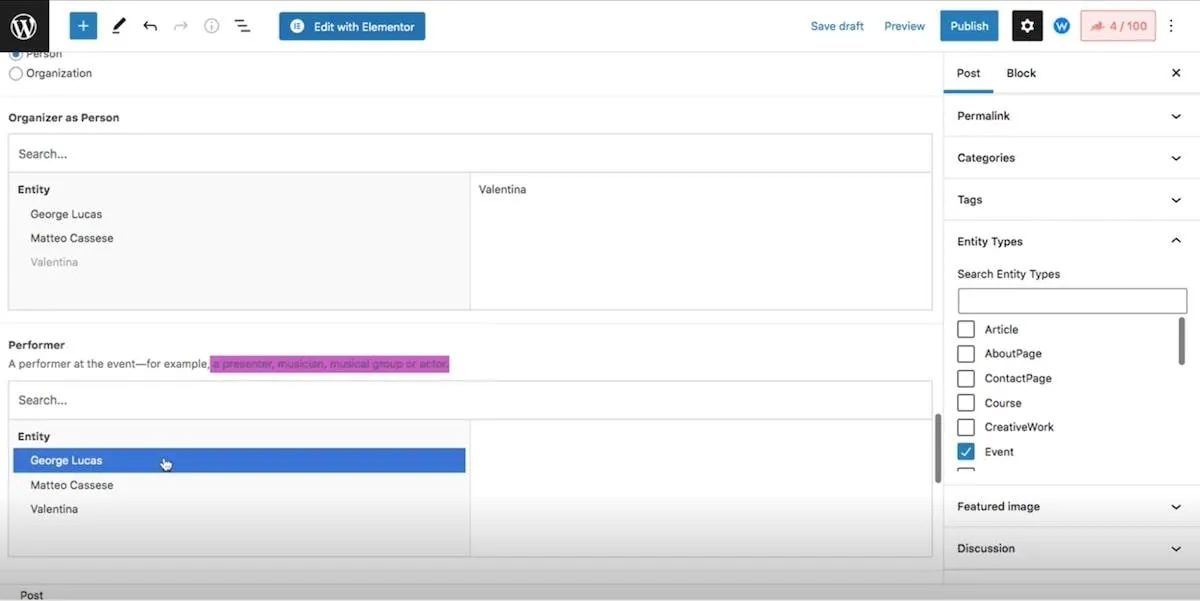The image size is (1200, 601).
Task: Click the WordPress logo icon
Action: click(x=23, y=26)
